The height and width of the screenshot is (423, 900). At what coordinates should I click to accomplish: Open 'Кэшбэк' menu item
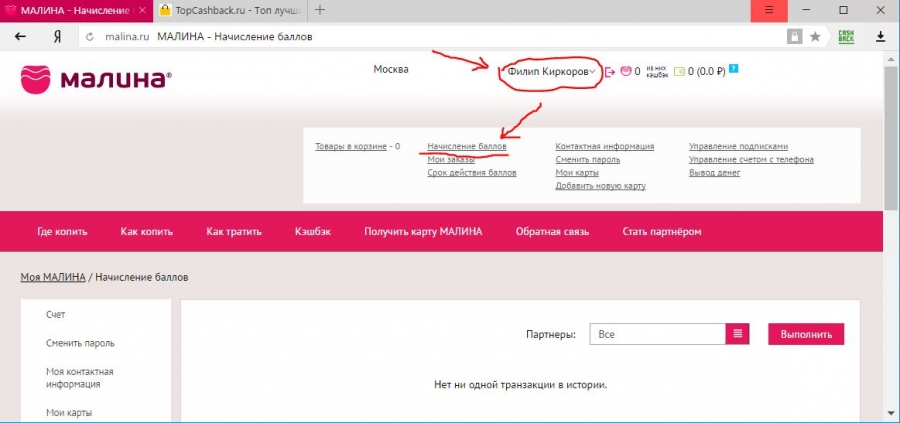(x=313, y=232)
